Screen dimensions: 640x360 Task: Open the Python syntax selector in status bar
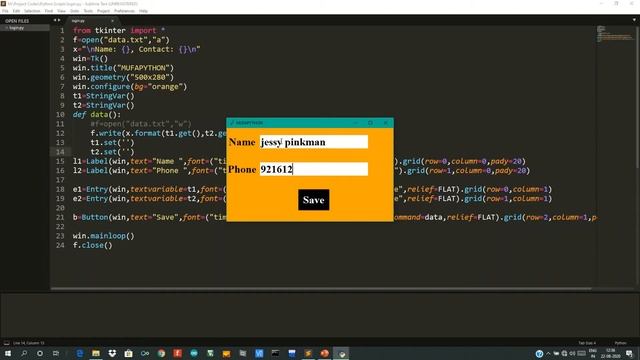tap(620, 343)
